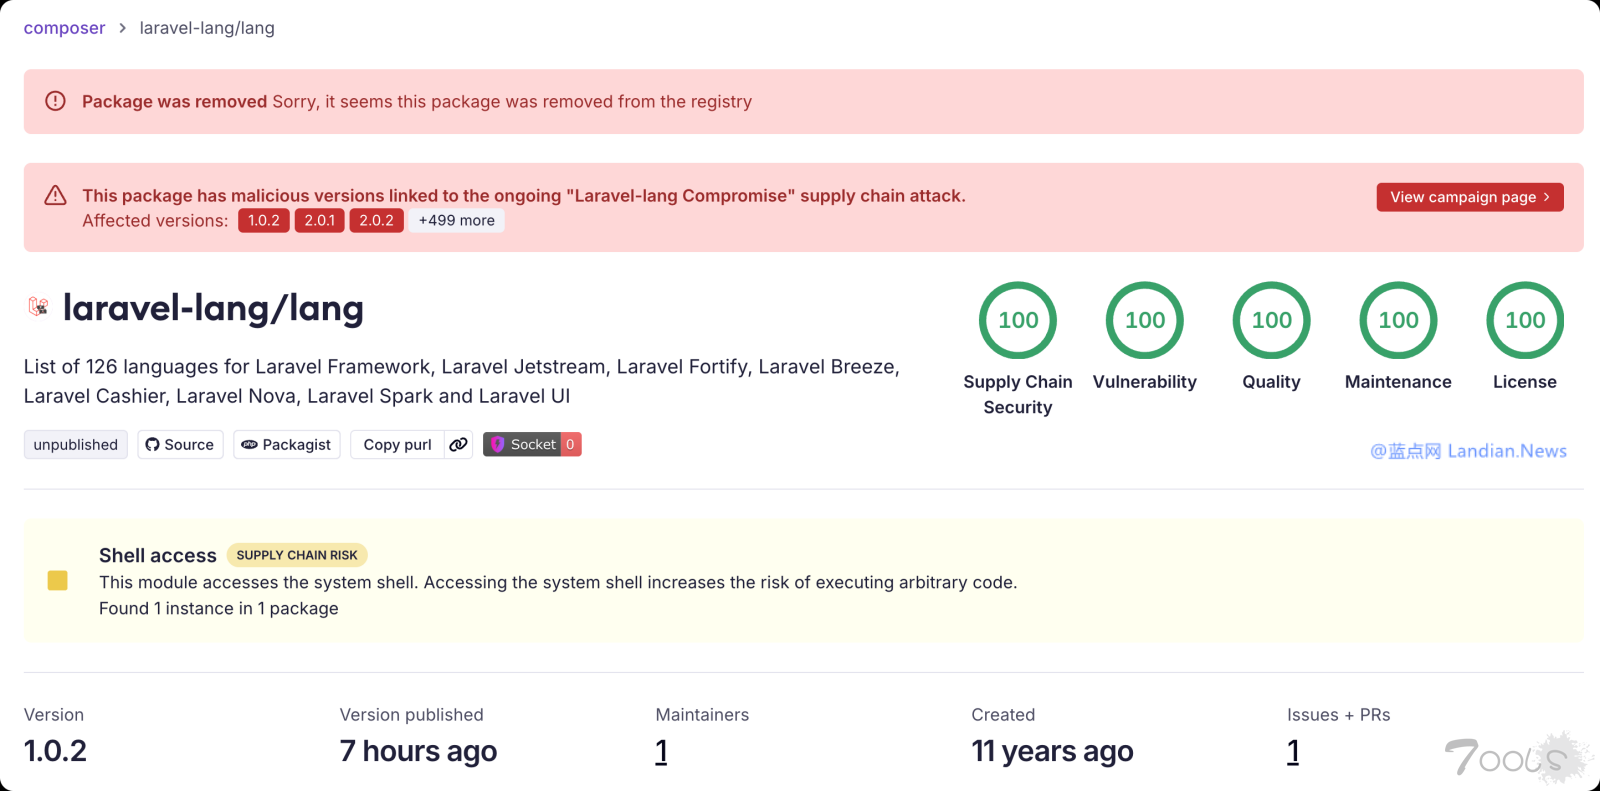Click the Packagist logo icon
The height and width of the screenshot is (791, 1600).
[x=250, y=445]
